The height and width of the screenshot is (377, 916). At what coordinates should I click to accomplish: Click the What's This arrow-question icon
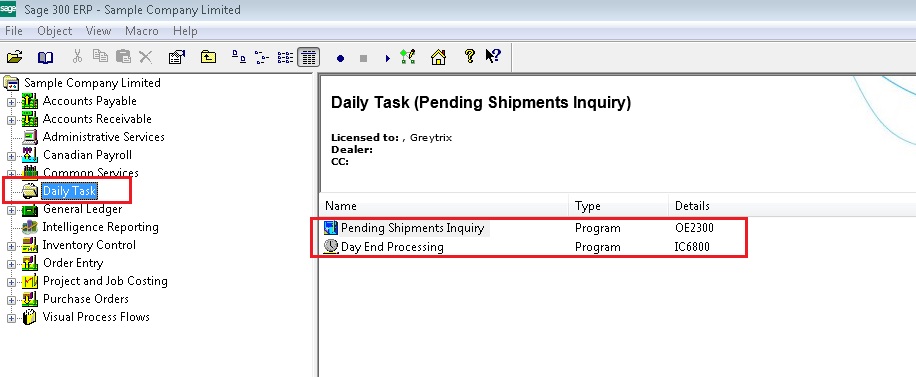point(493,56)
